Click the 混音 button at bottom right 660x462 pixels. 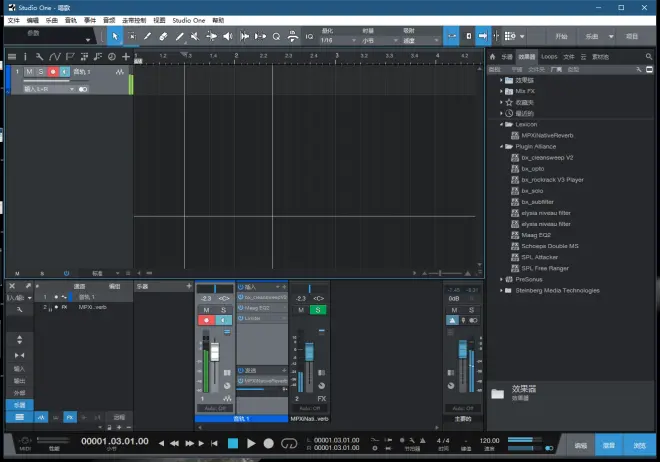[609, 445]
